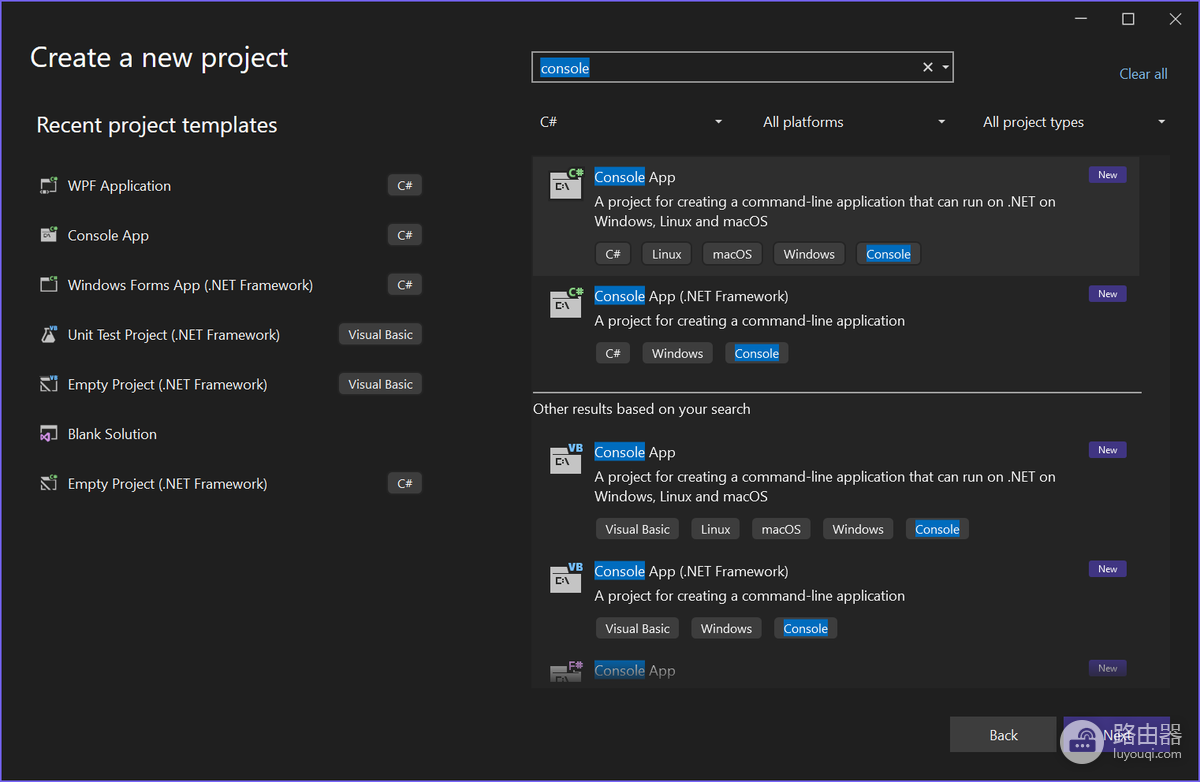Click the Unit Test Project flask icon
The width and height of the screenshot is (1200, 782).
click(x=48, y=335)
